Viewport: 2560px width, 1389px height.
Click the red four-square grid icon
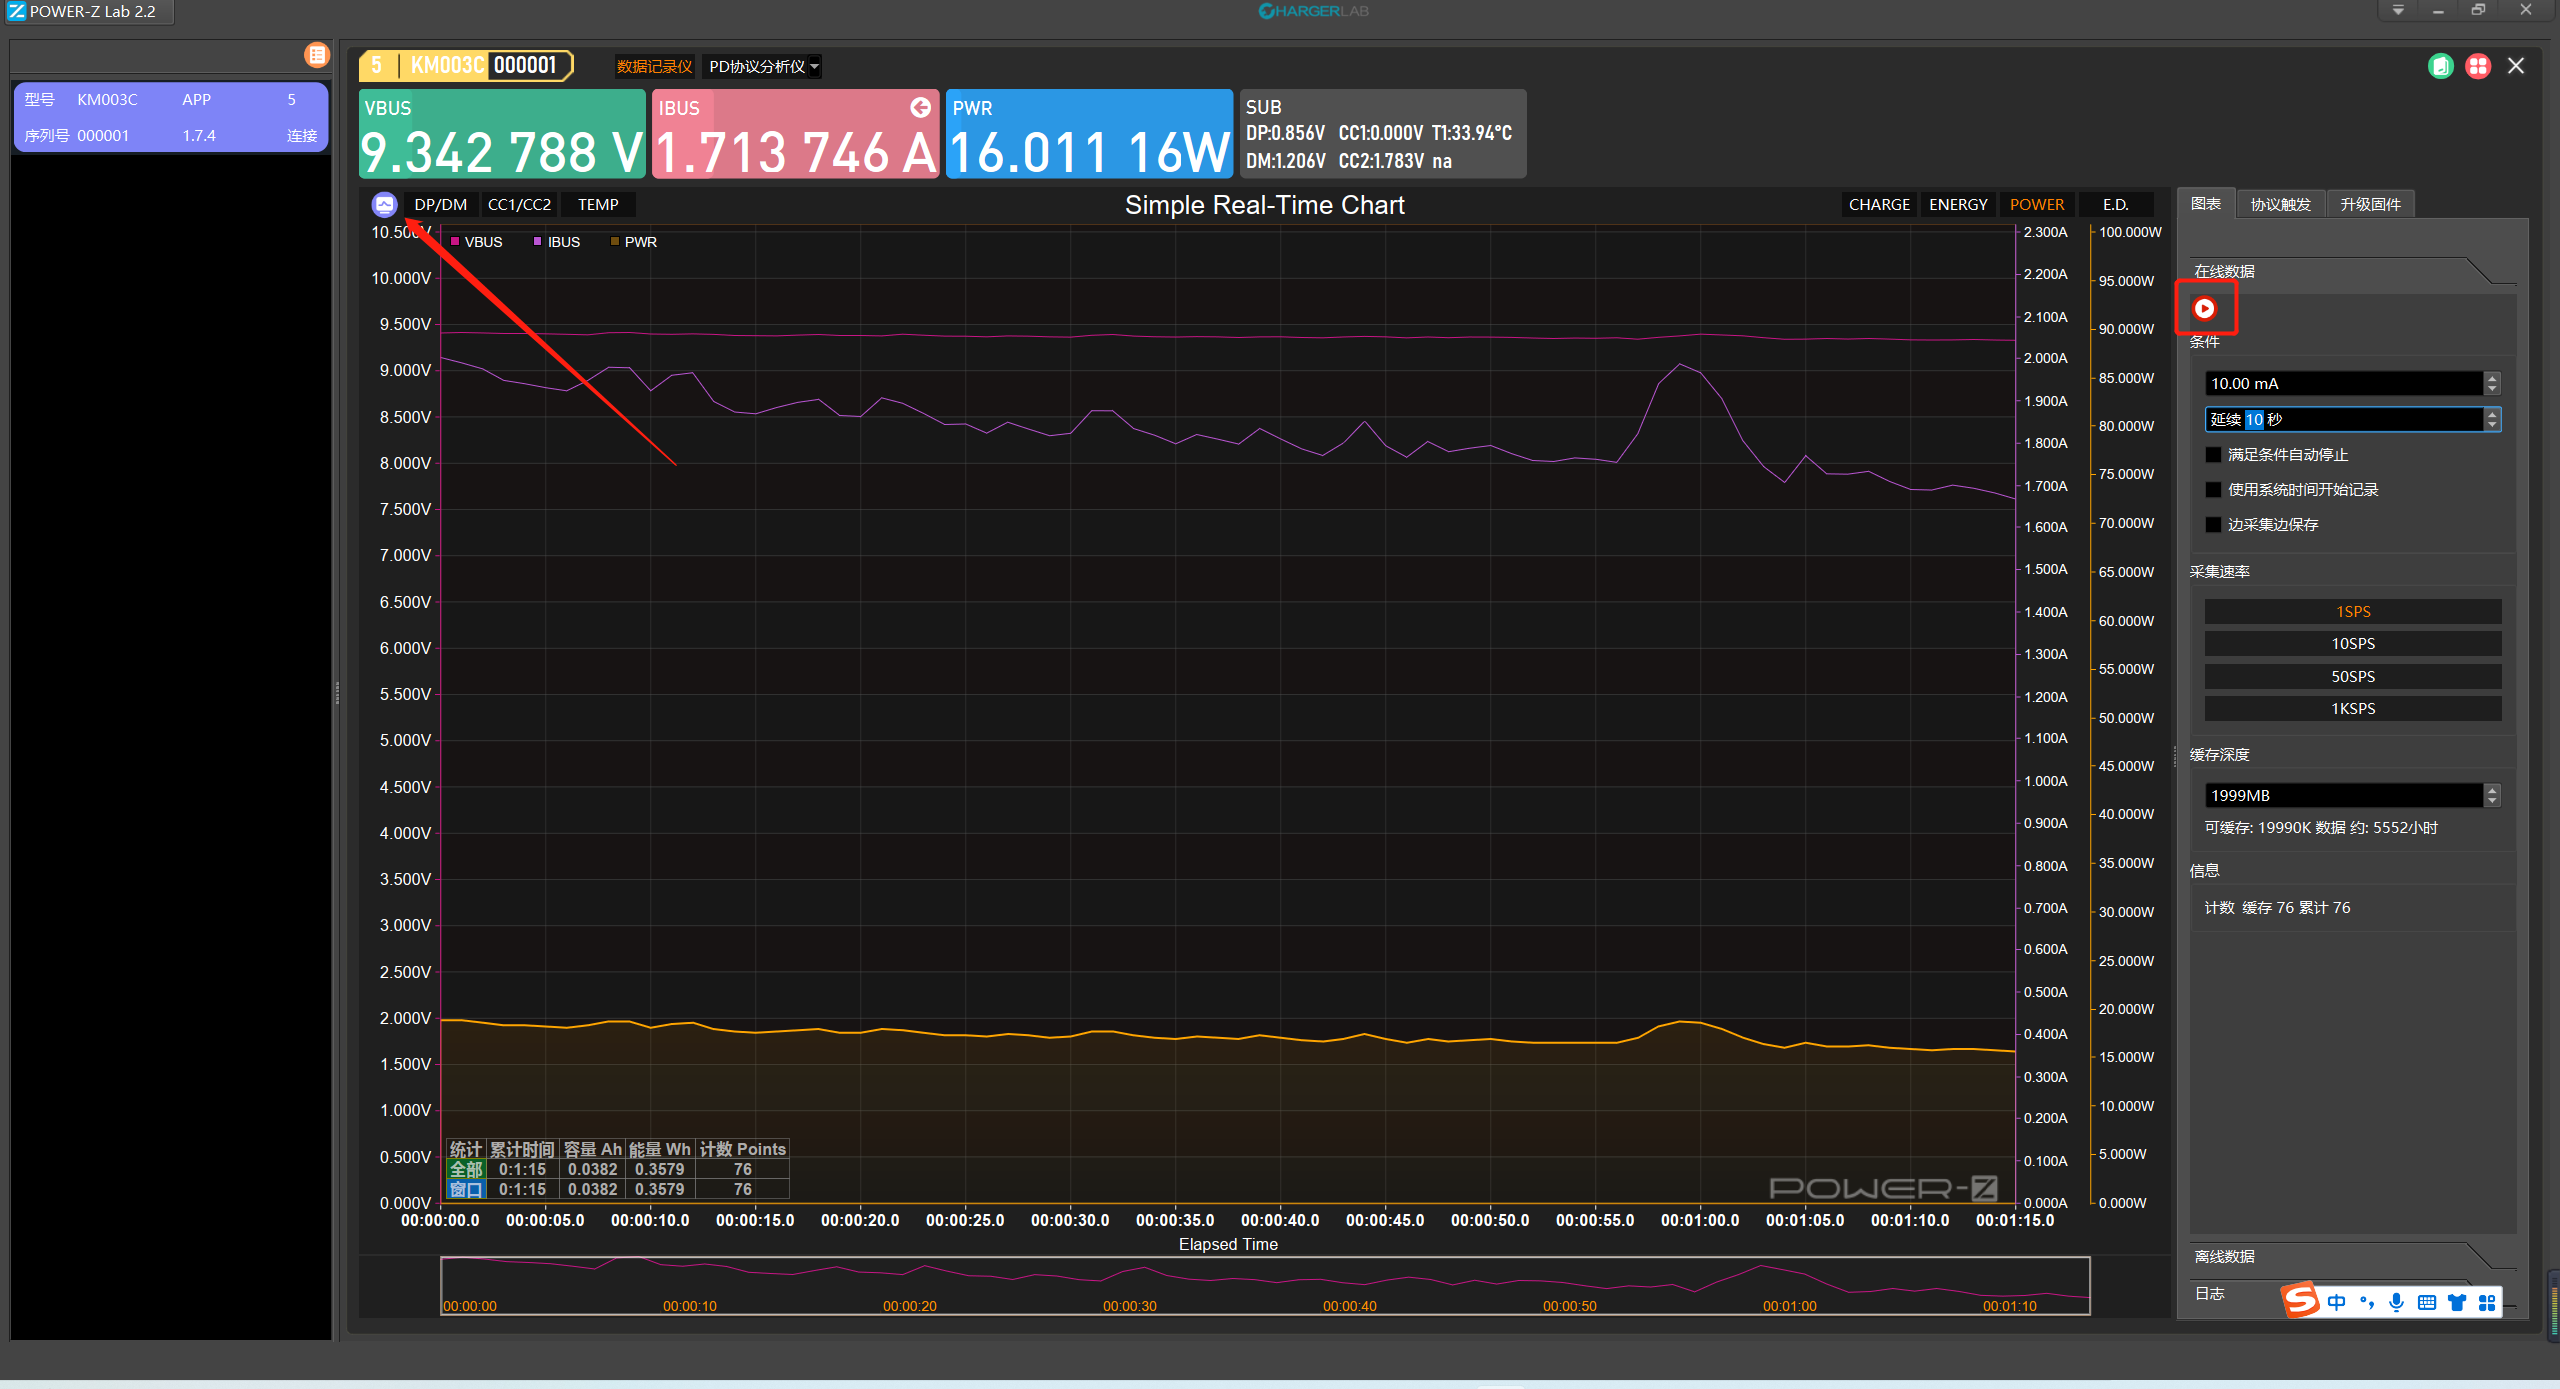click(2478, 67)
